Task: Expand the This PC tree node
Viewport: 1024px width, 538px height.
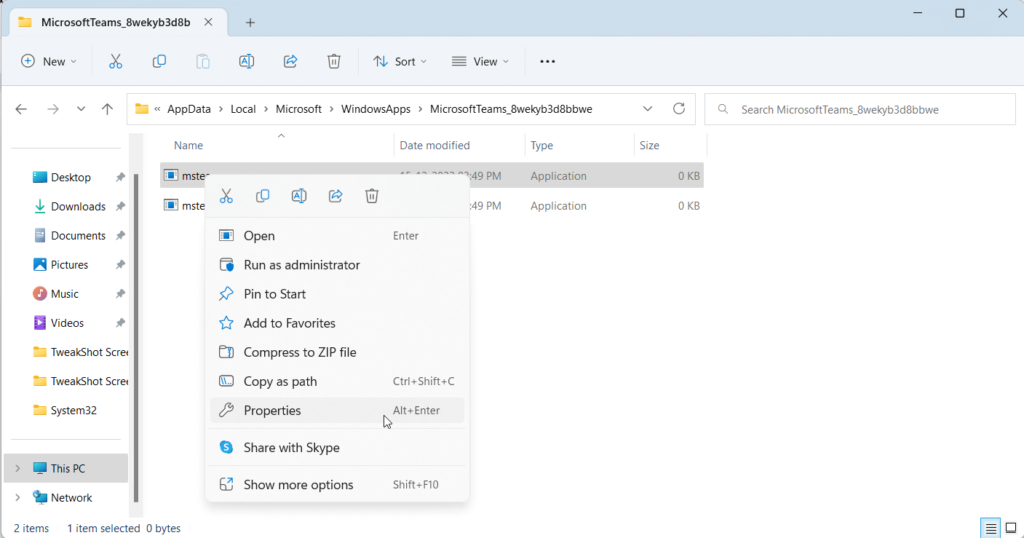Action: pyautogui.click(x=18, y=468)
